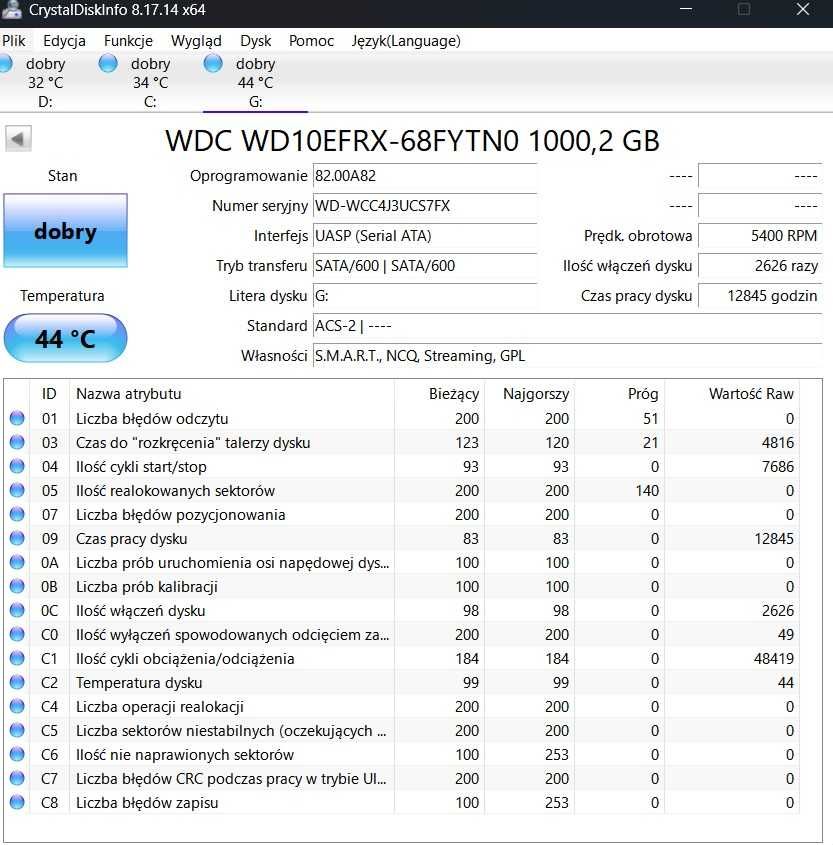Click the blue dobry health status button

coord(65,231)
